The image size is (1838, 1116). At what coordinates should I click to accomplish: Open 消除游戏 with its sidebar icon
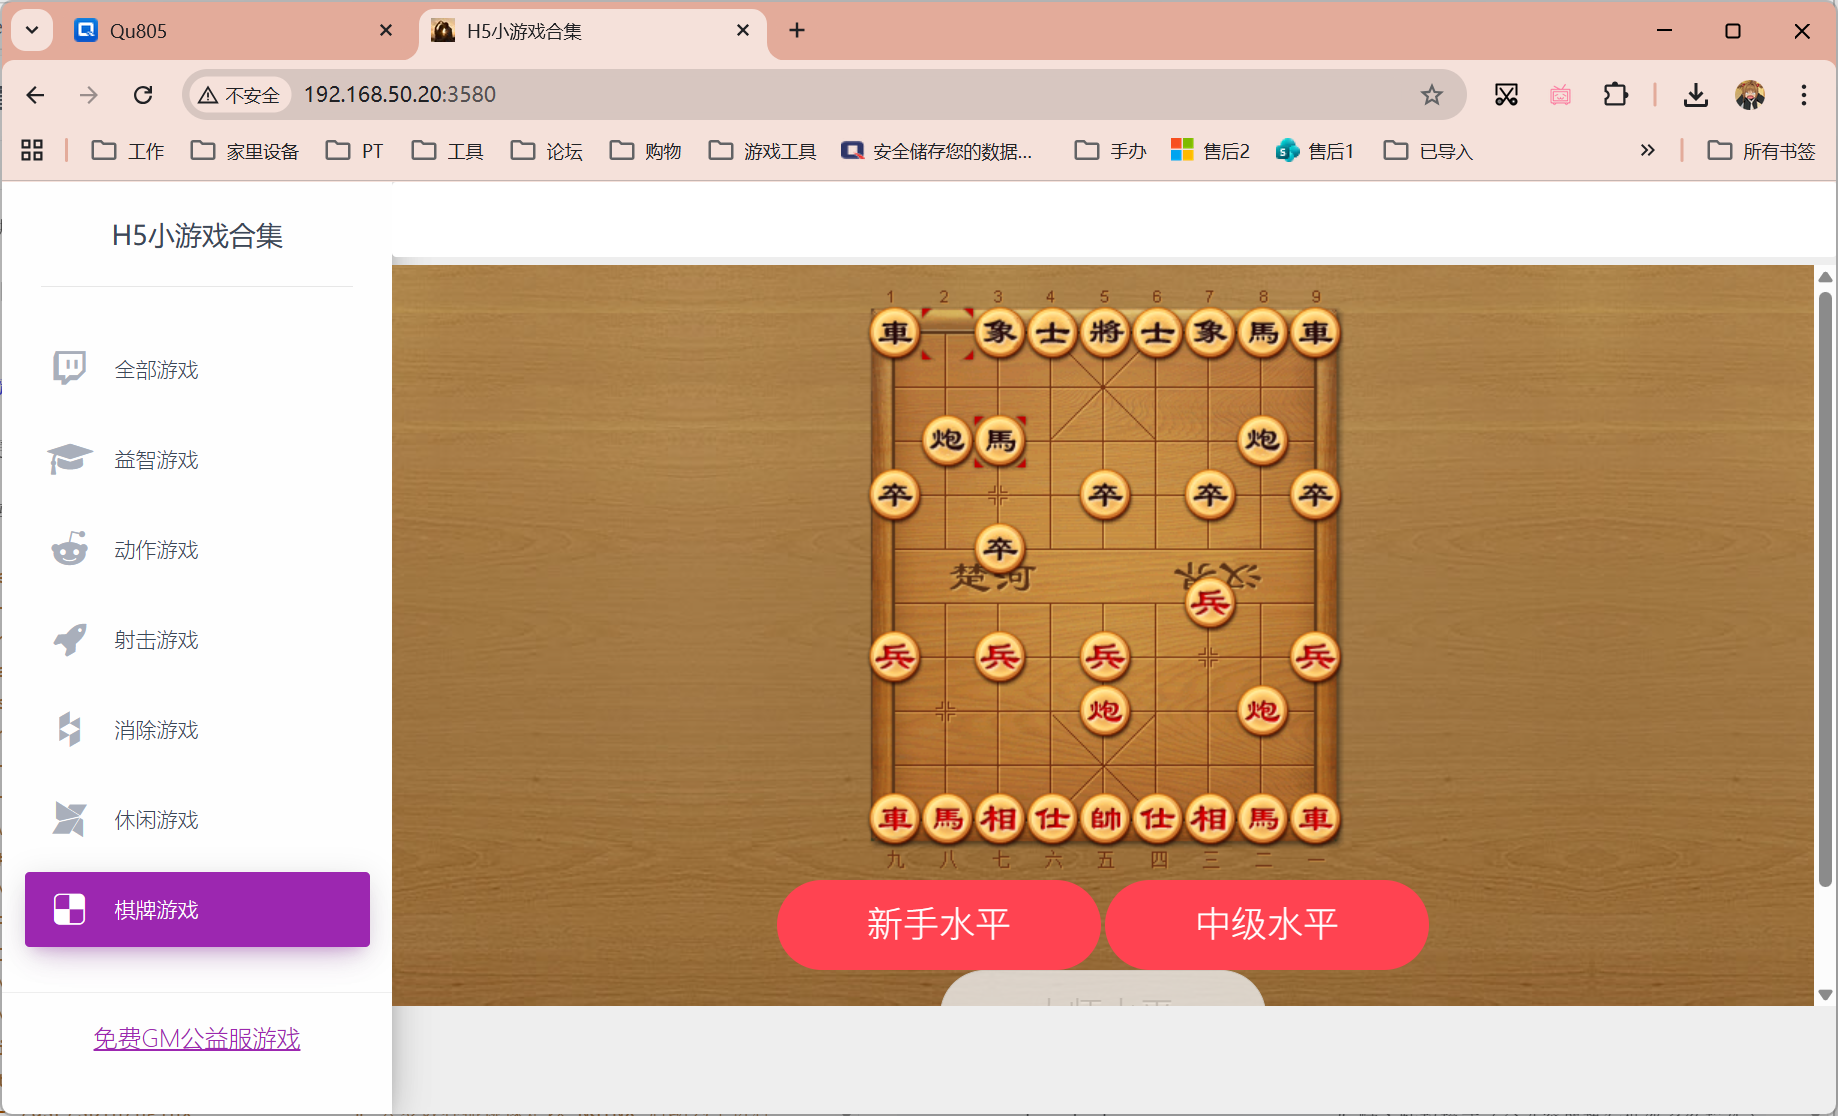click(x=68, y=729)
